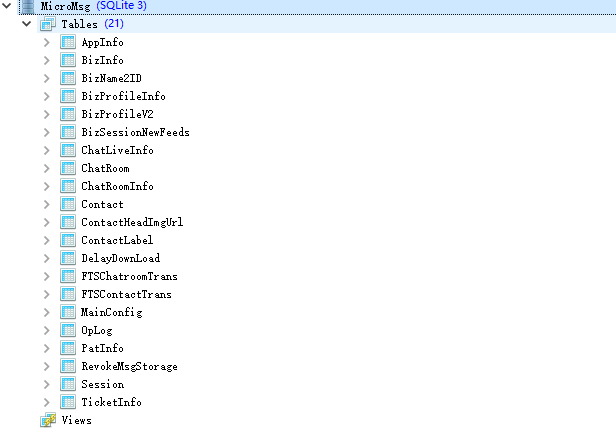Expand the OpLog table node
The image size is (616, 440).
pos(47,330)
